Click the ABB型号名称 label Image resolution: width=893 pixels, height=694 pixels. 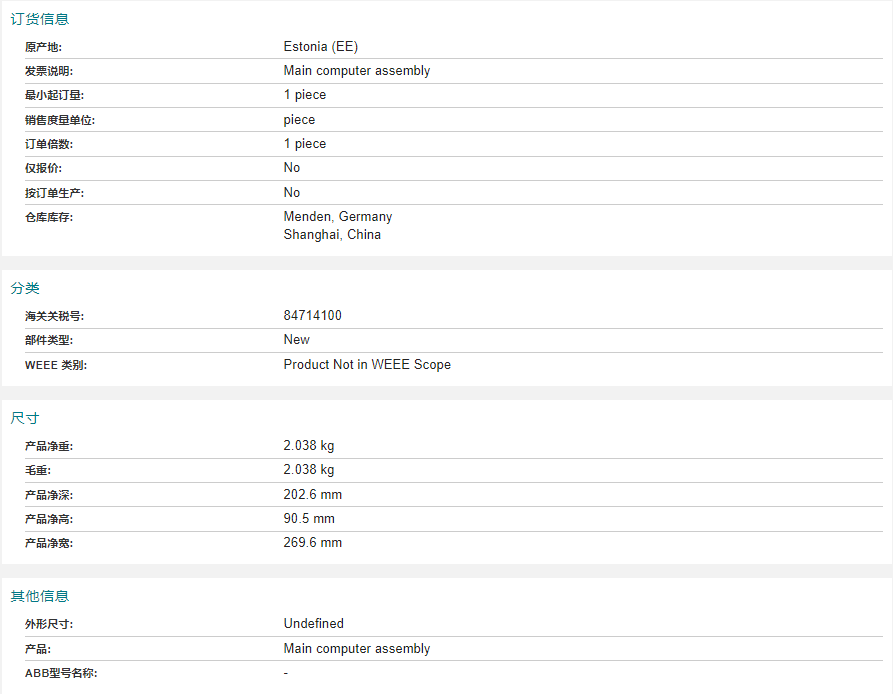(61, 673)
